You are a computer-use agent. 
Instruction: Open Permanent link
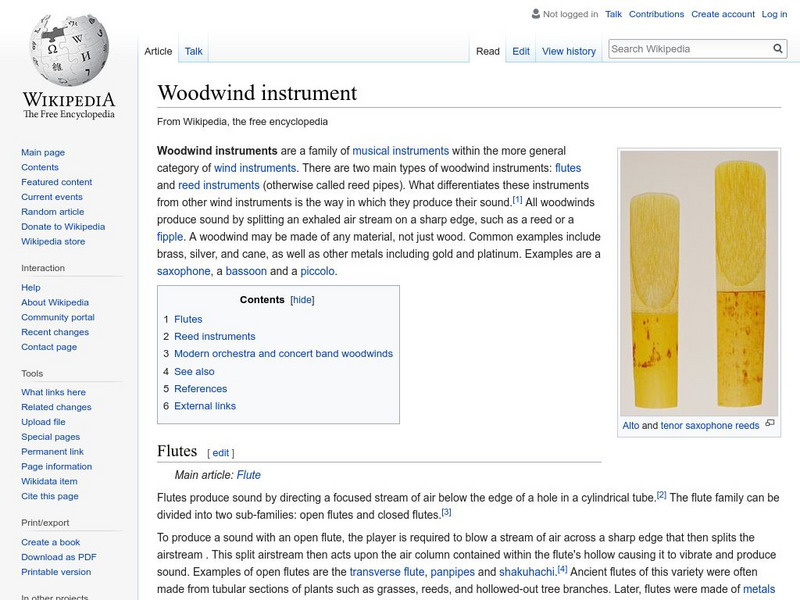point(53,452)
